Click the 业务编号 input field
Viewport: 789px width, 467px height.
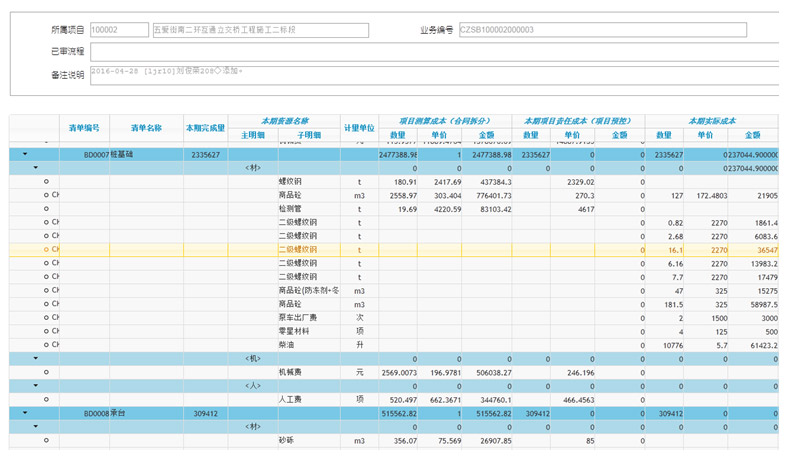[x=603, y=30]
